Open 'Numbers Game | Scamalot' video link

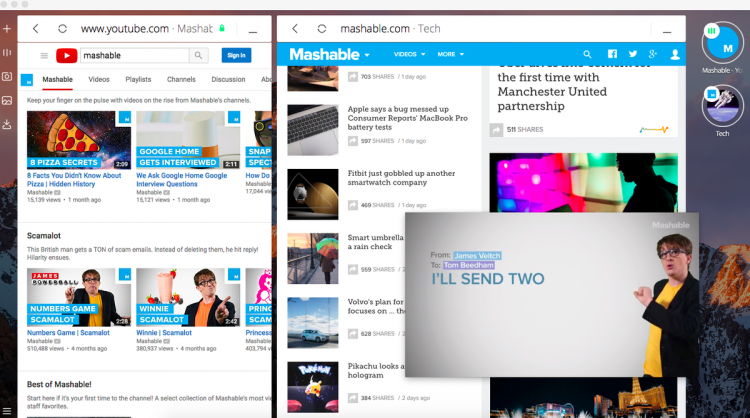click(x=68, y=333)
